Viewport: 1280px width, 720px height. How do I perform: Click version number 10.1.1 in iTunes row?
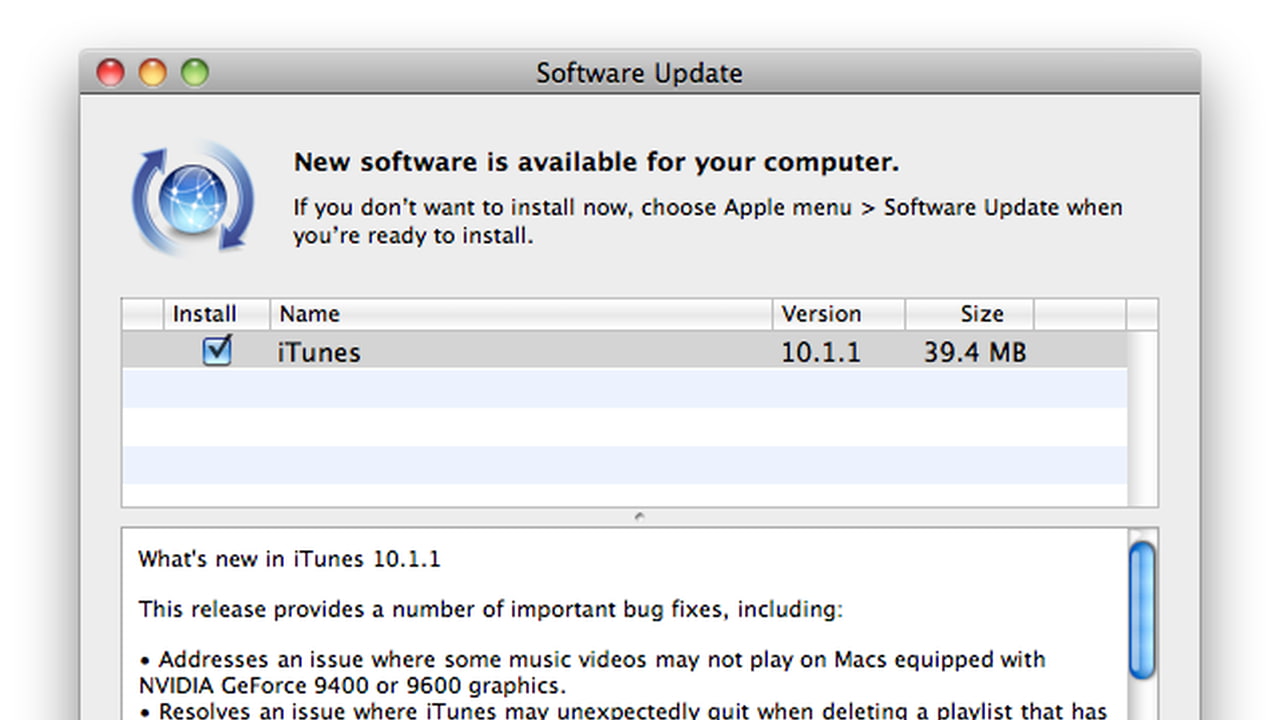[x=821, y=352]
